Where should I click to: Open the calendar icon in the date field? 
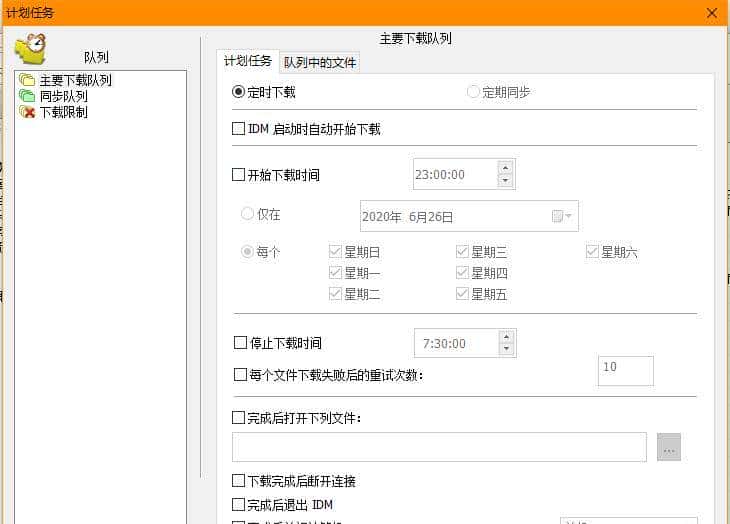click(561, 216)
